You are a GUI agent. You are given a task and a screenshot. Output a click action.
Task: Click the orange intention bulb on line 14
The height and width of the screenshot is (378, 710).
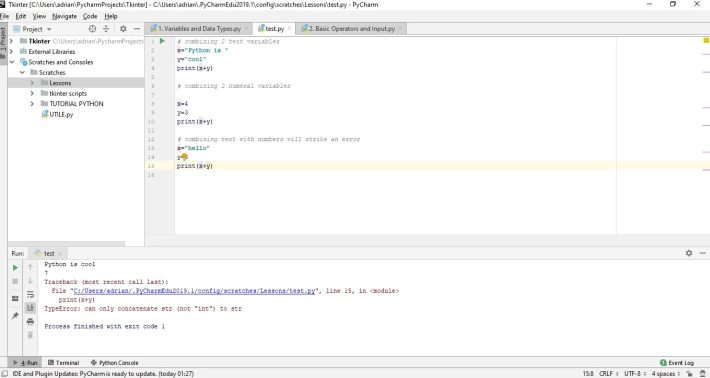[x=184, y=157]
